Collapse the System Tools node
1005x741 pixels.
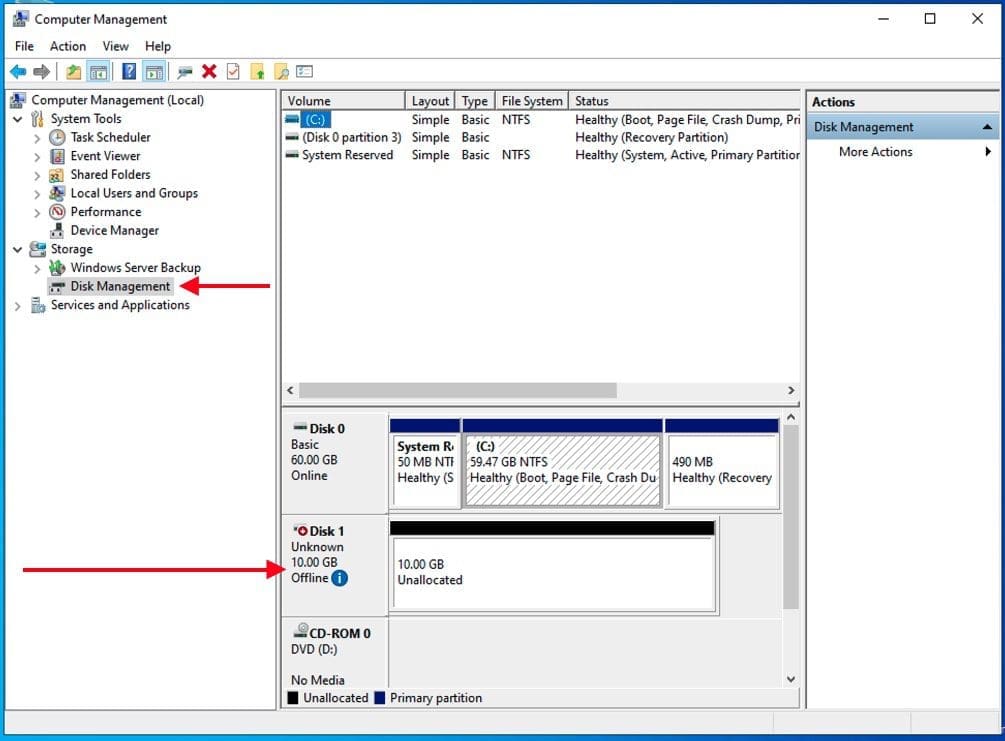pyautogui.click(x=18, y=119)
